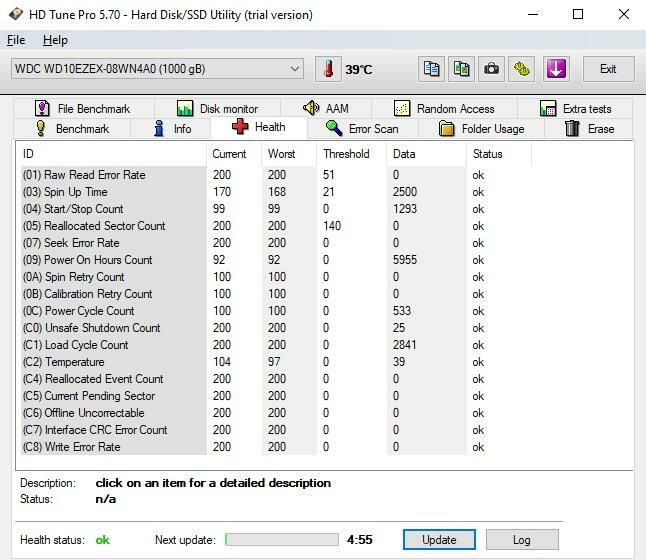The height and width of the screenshot is (560, 646).
Task: Click the Extra tests calculator icon
Action: (548, 108)
